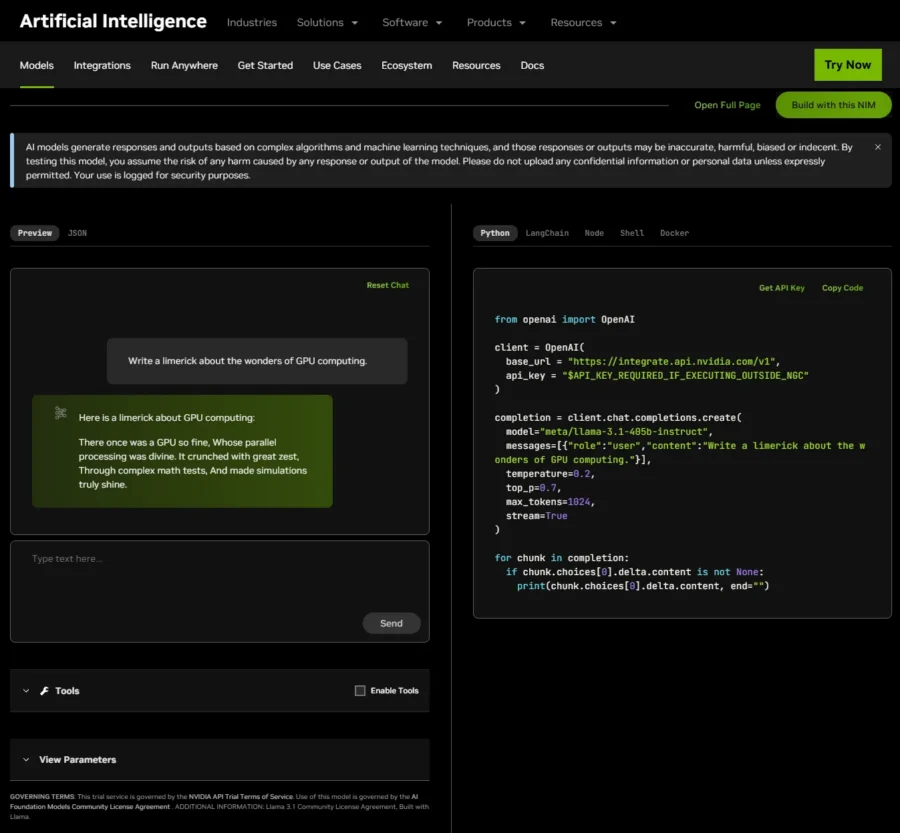Click the View Parameters label
This screenshot has height=833, width=900.
coord(77,760)
